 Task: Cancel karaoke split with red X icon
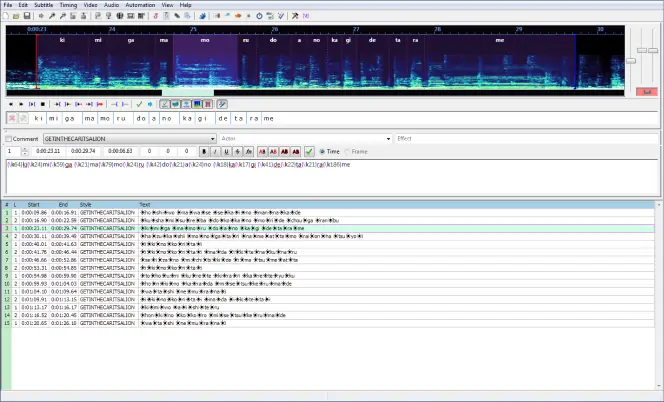12,119
